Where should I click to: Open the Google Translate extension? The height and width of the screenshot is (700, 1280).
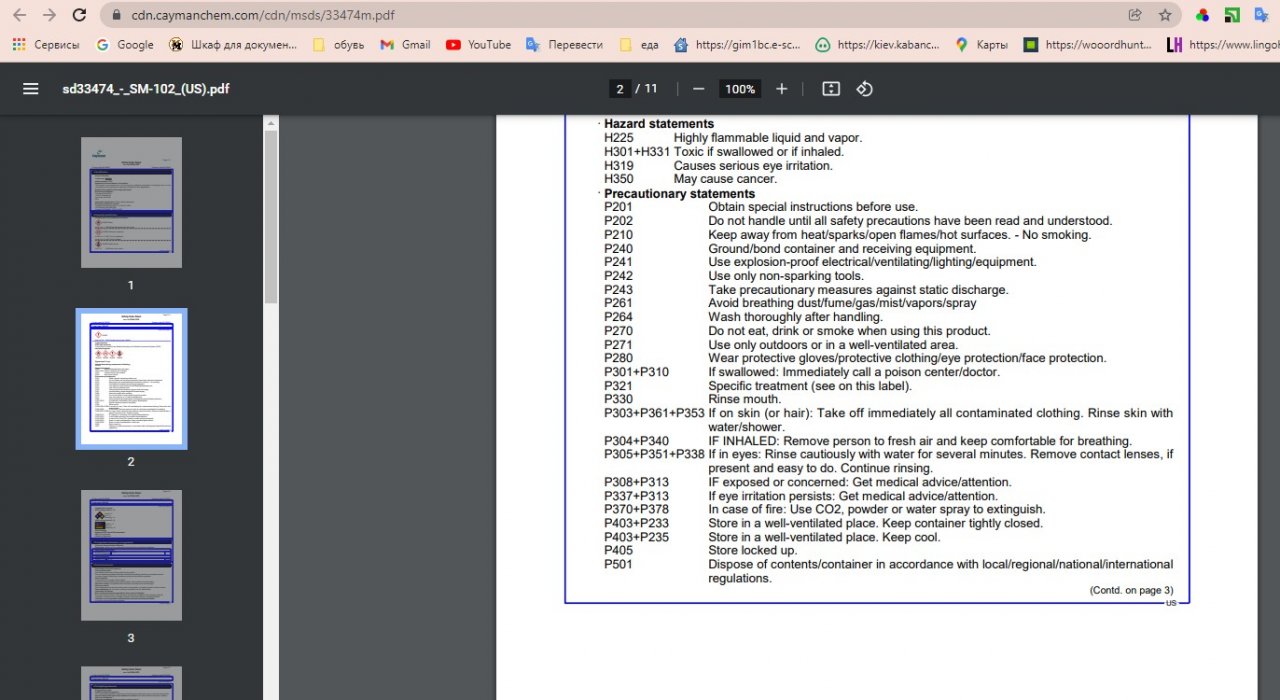click(x=1262, y=15)
